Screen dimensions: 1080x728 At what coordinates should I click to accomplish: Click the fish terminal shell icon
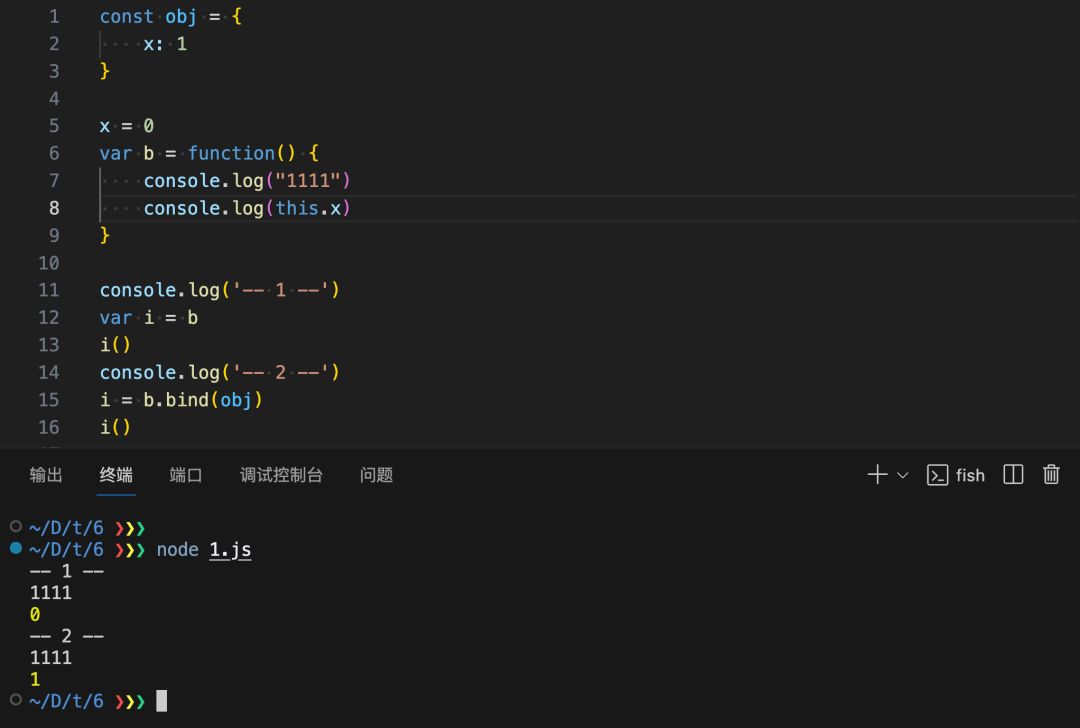pos(938,475)
